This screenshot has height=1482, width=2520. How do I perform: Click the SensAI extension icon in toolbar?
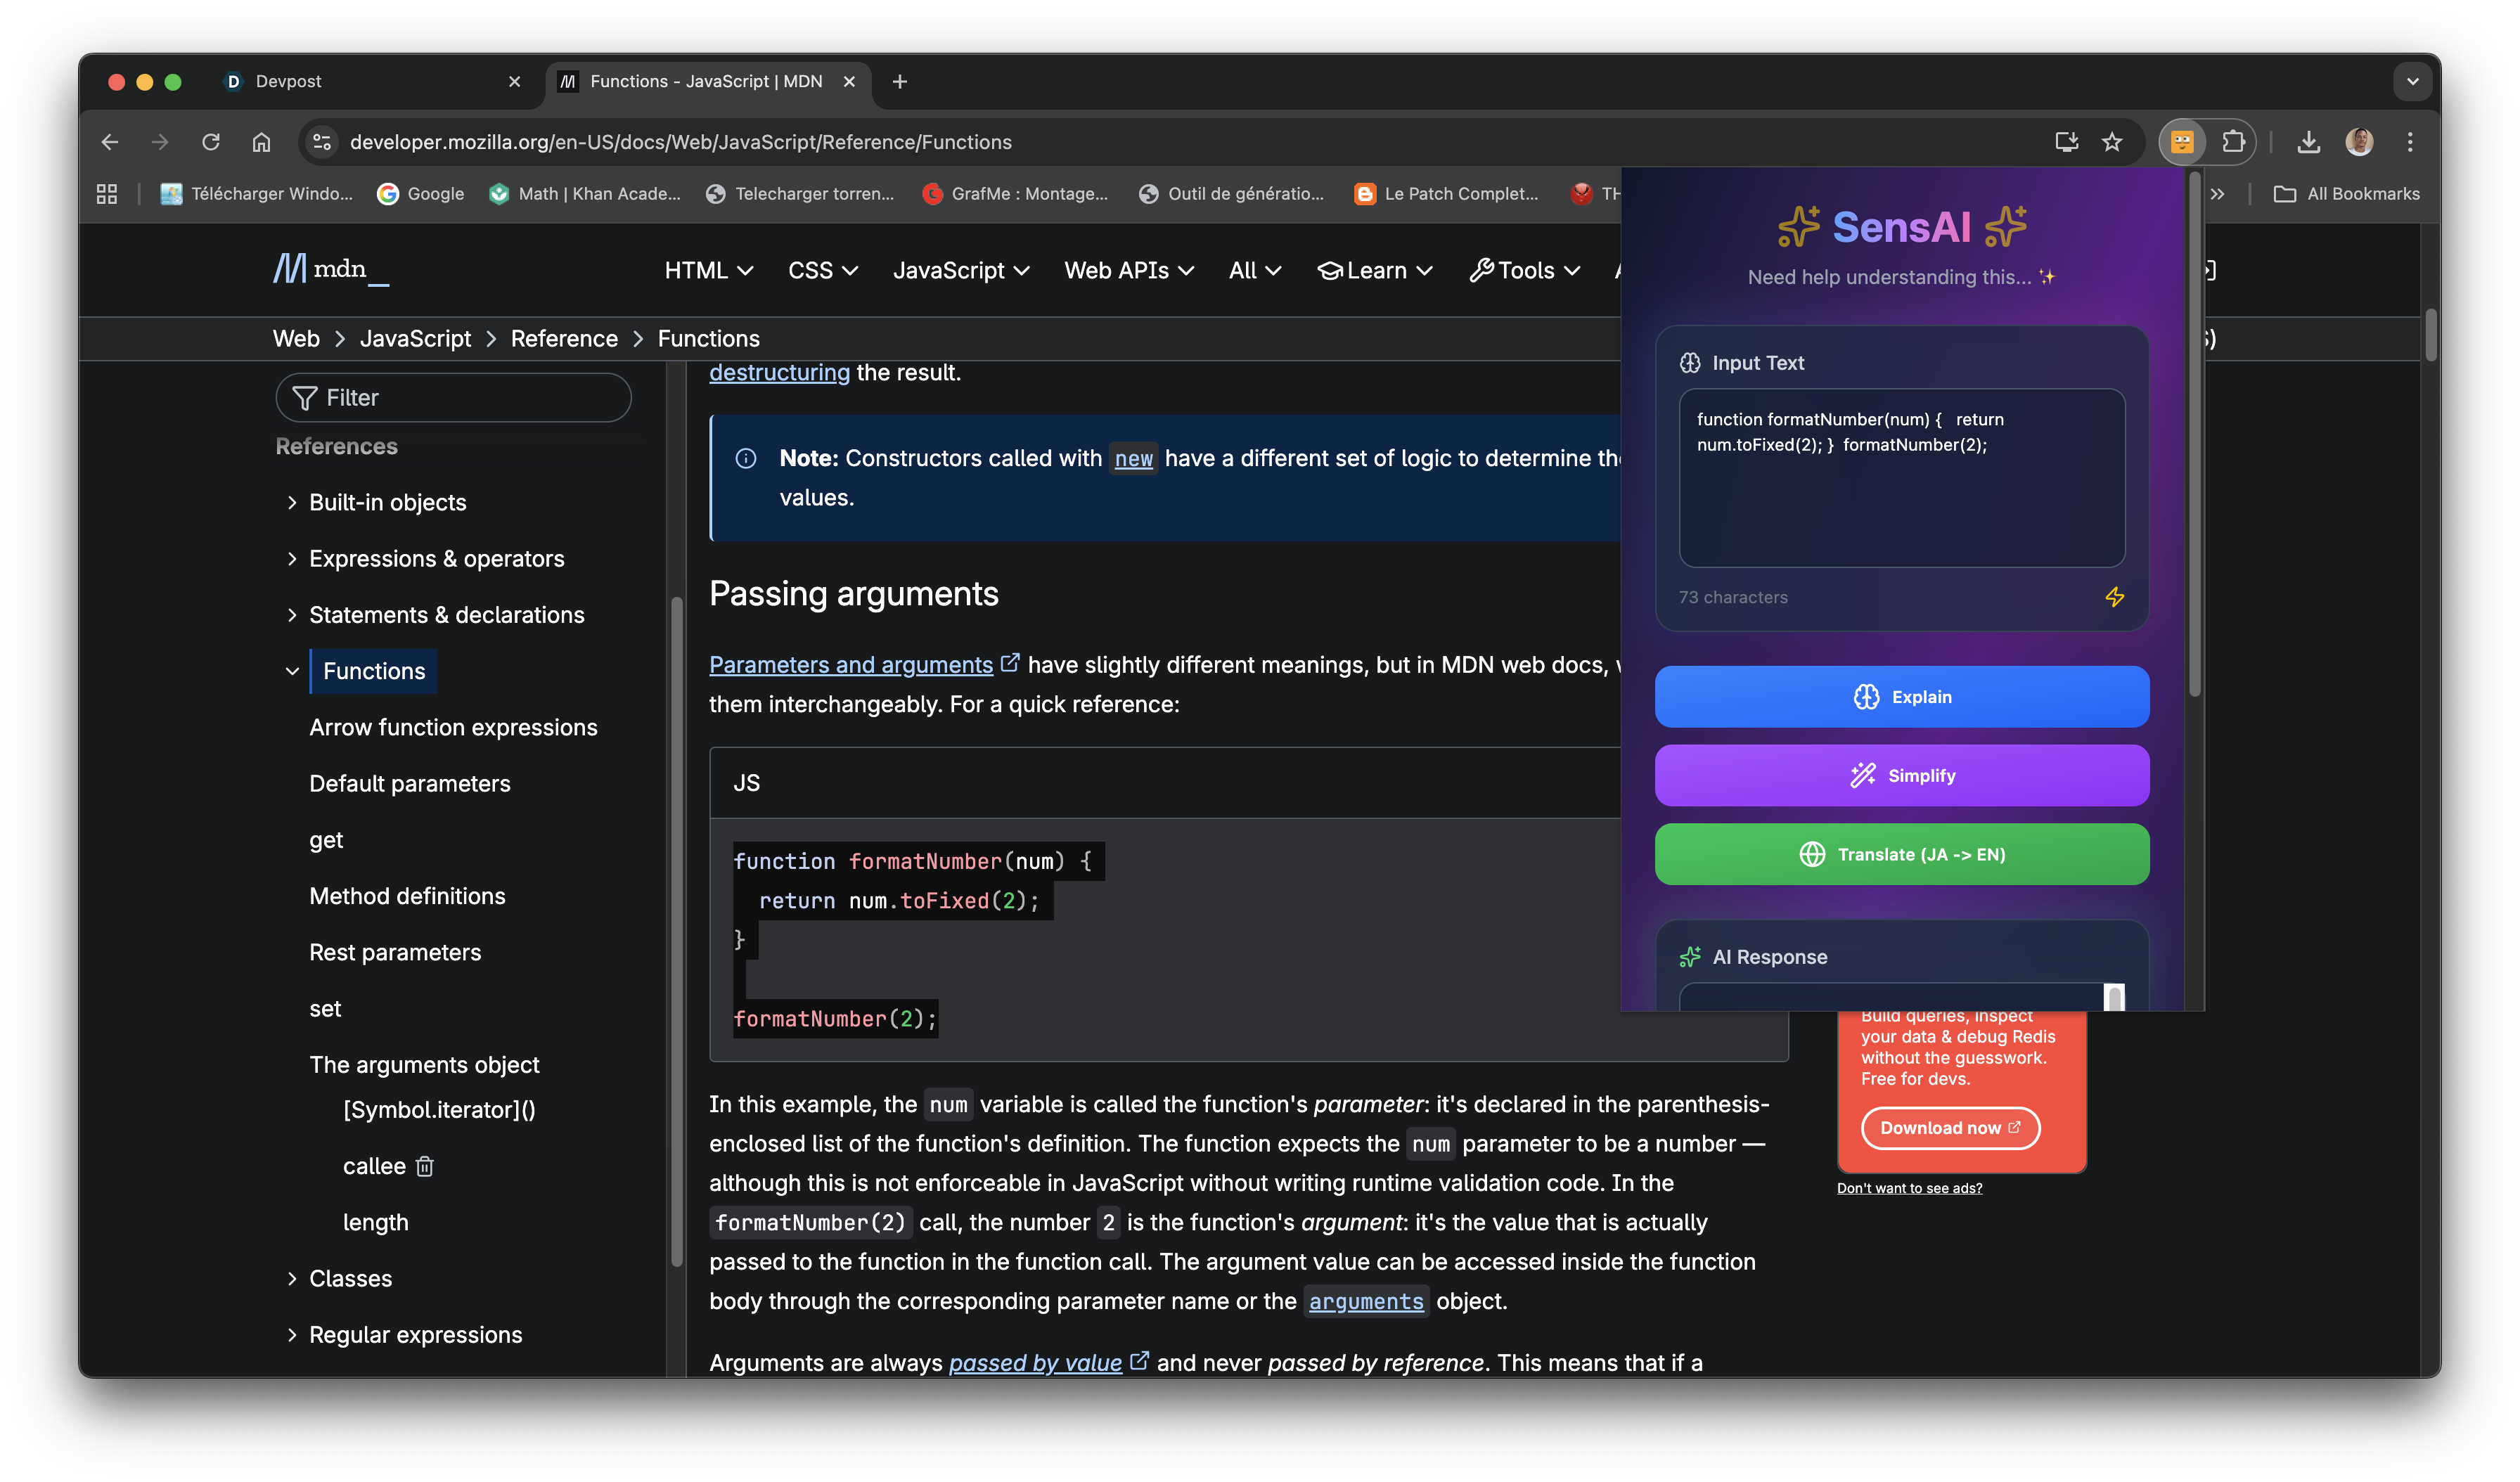(2181, 142)
